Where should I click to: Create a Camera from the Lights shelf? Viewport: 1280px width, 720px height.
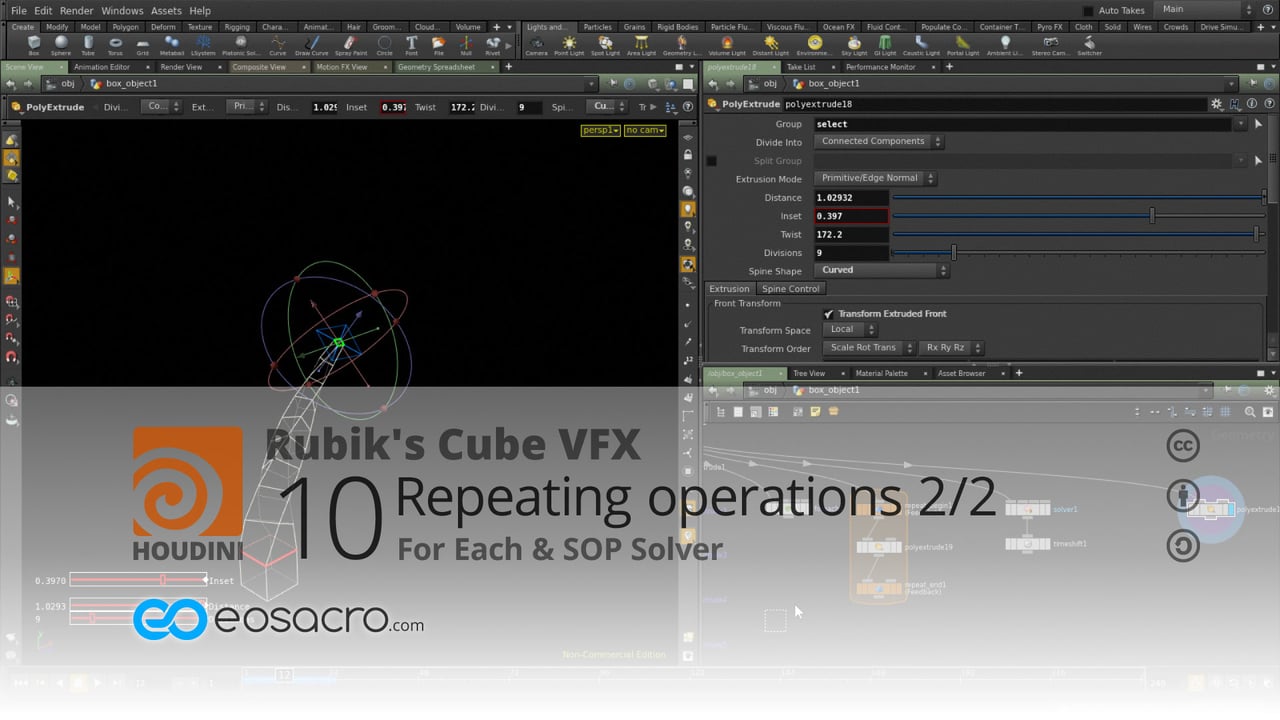(538, 44)
